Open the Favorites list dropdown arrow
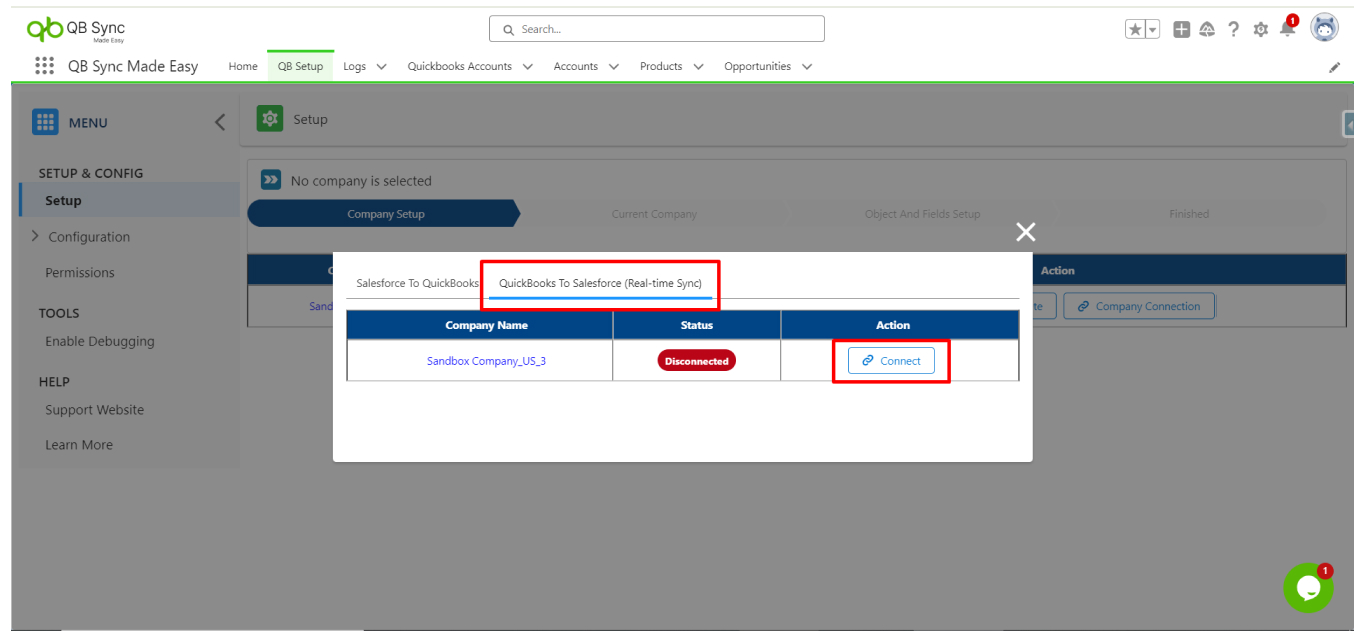1365x637 pixels. 1153,30
